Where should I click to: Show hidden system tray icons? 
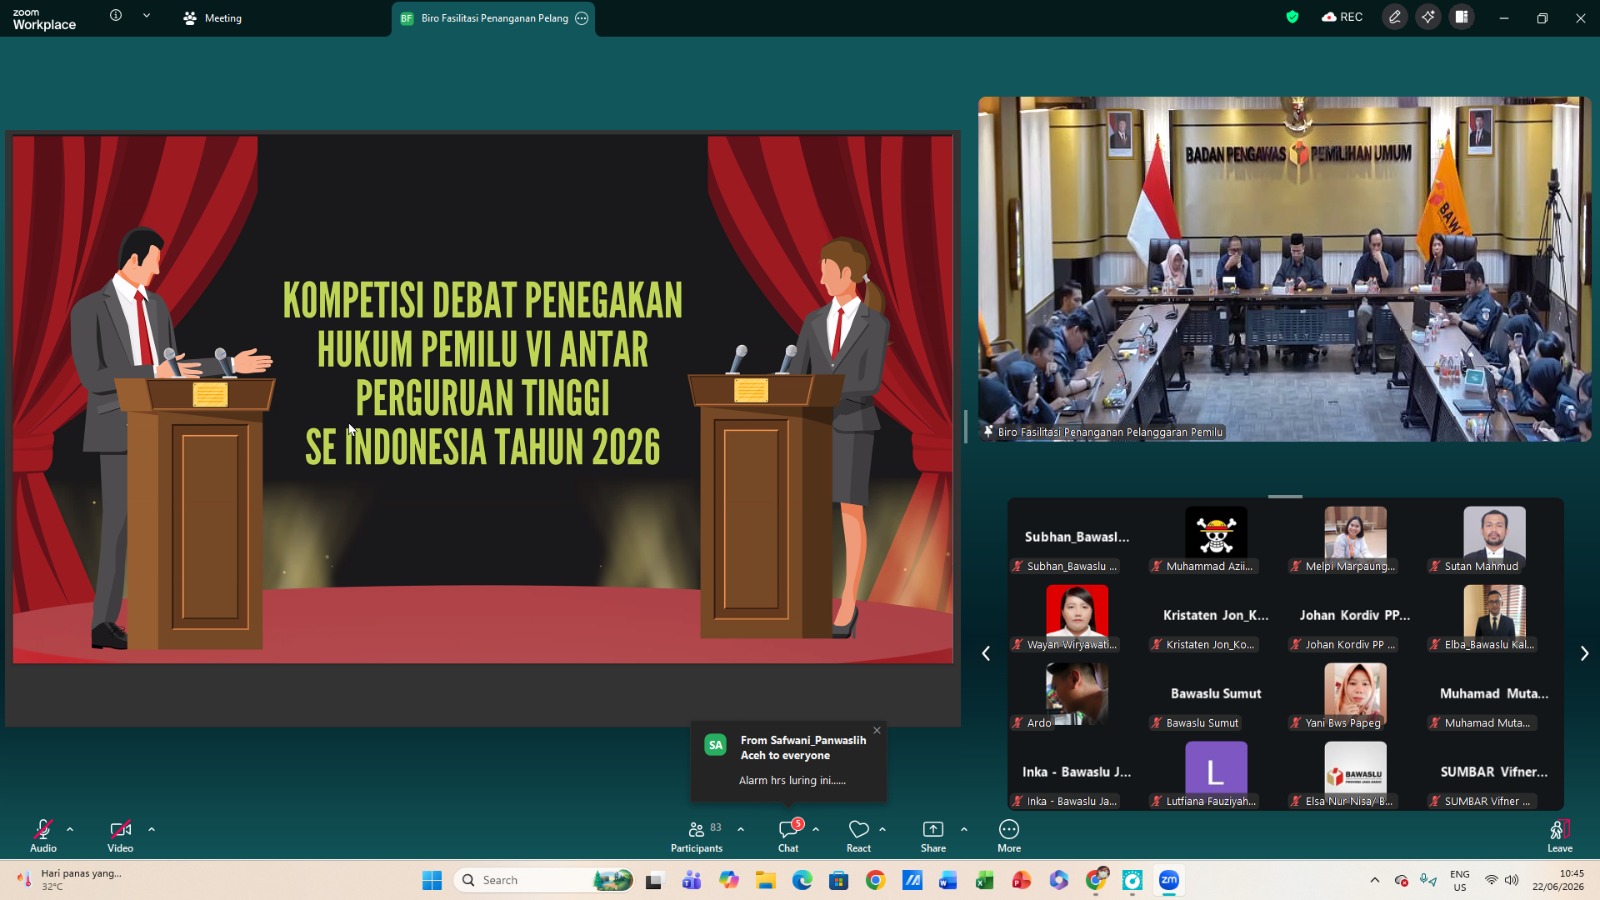click(1375, 880)
